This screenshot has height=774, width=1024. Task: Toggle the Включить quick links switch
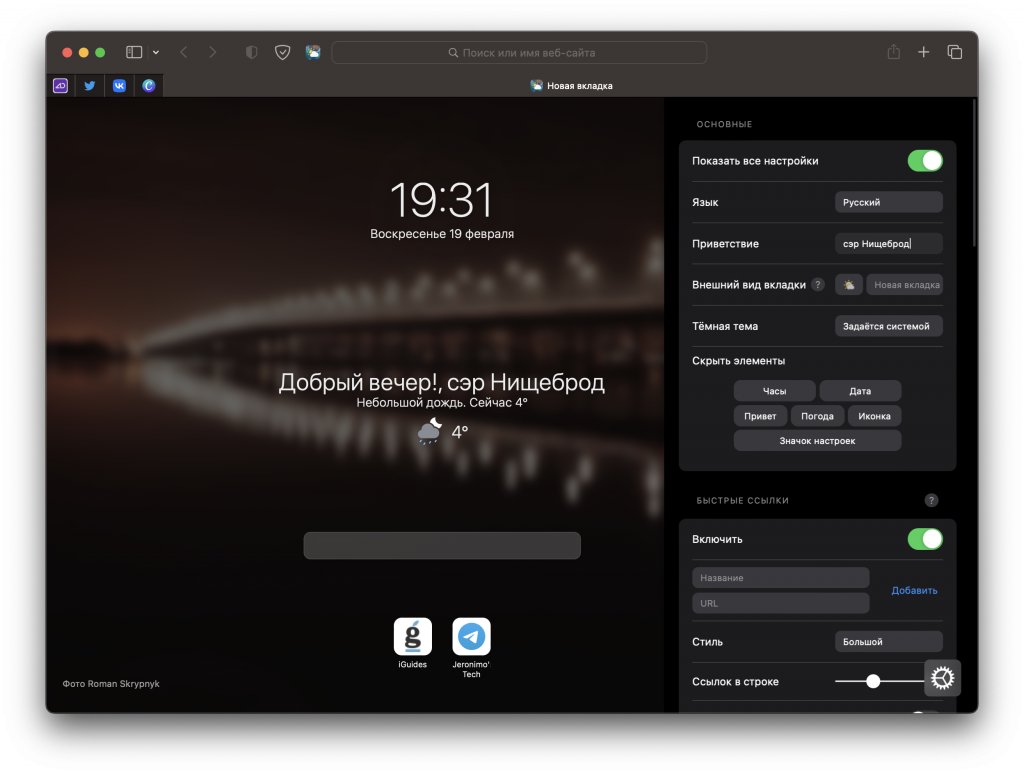pos(925,539)
